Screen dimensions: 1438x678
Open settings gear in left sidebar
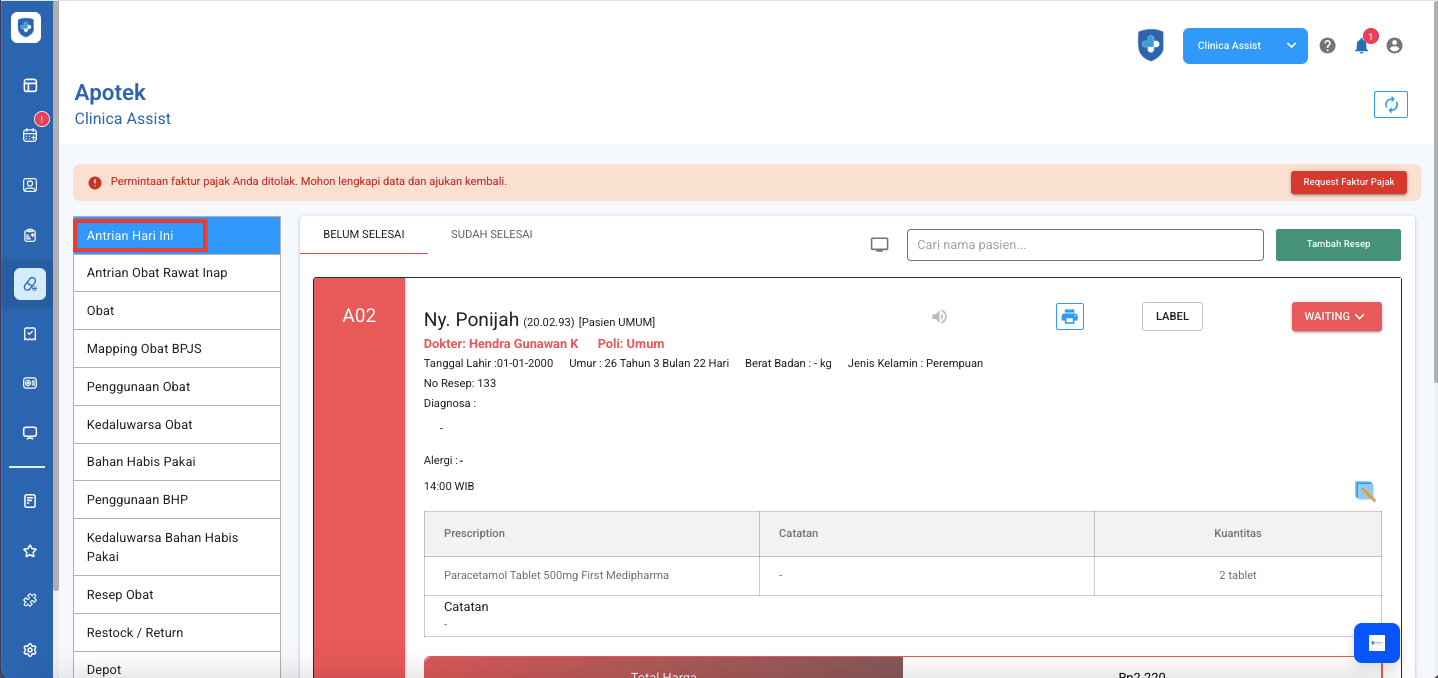point(30,650)
